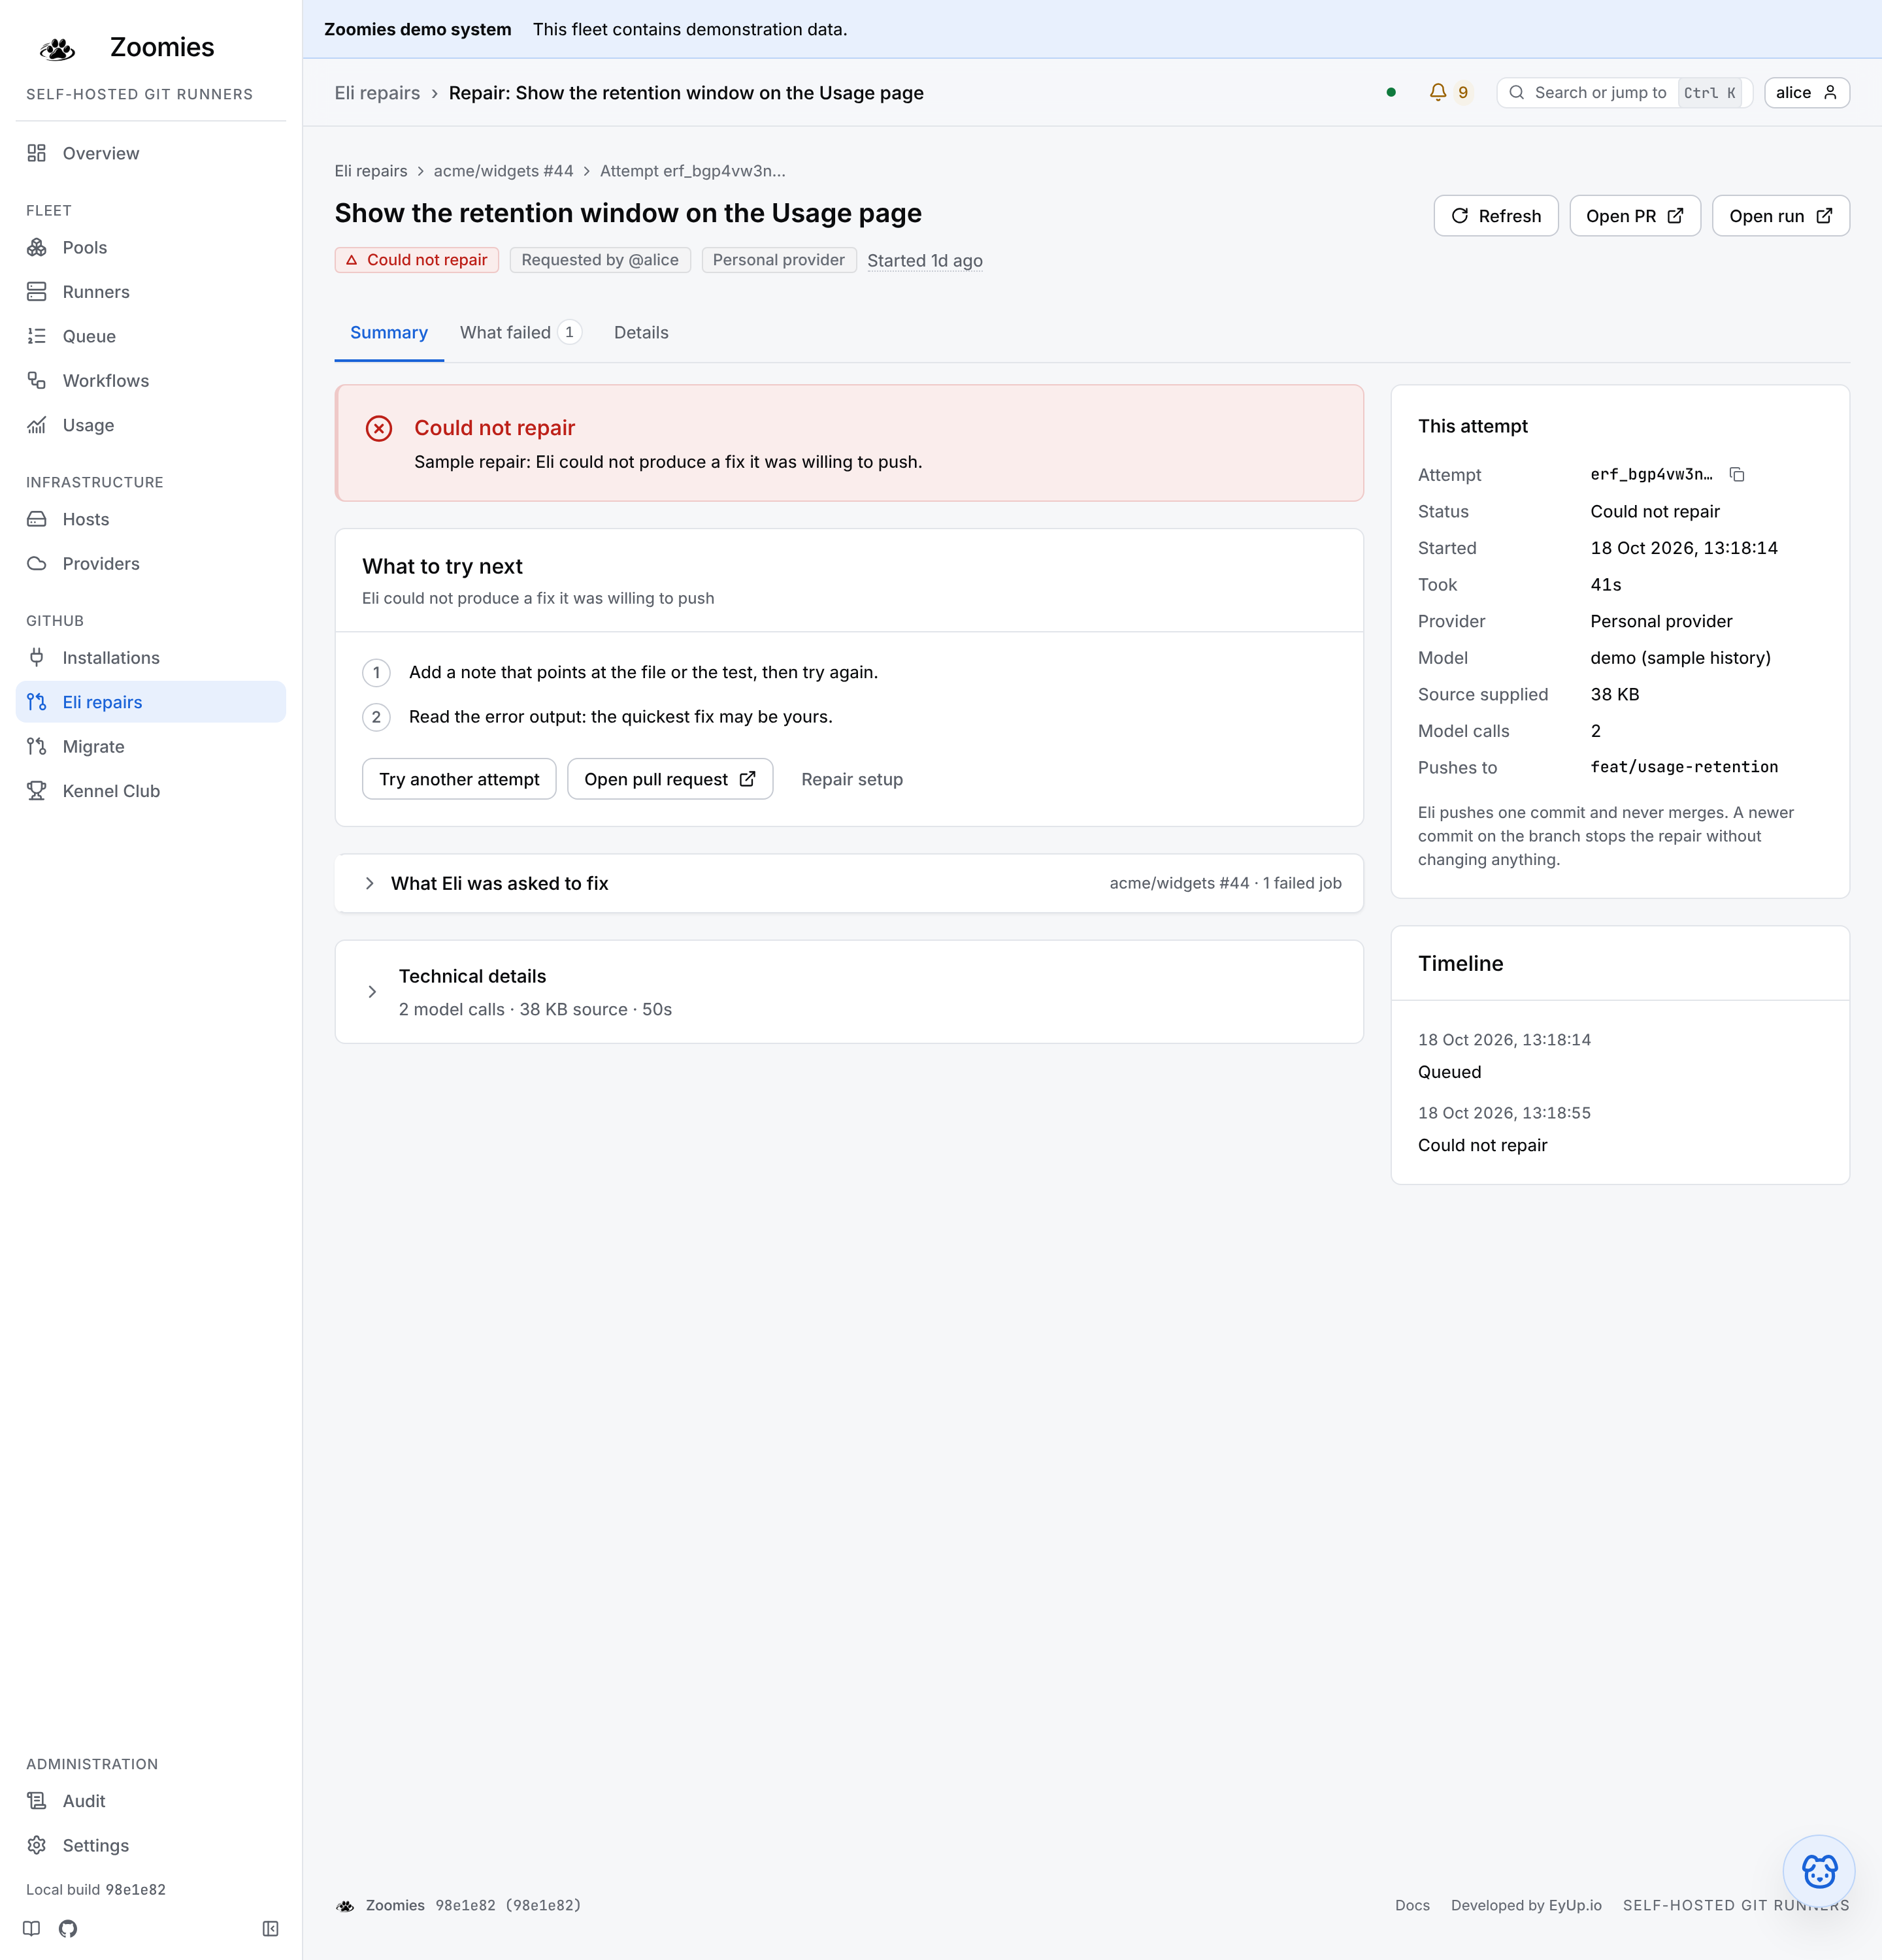
Task: Copy the attempt ID erf_bgp4vw3n
Action: click(x=1737, y=475)
